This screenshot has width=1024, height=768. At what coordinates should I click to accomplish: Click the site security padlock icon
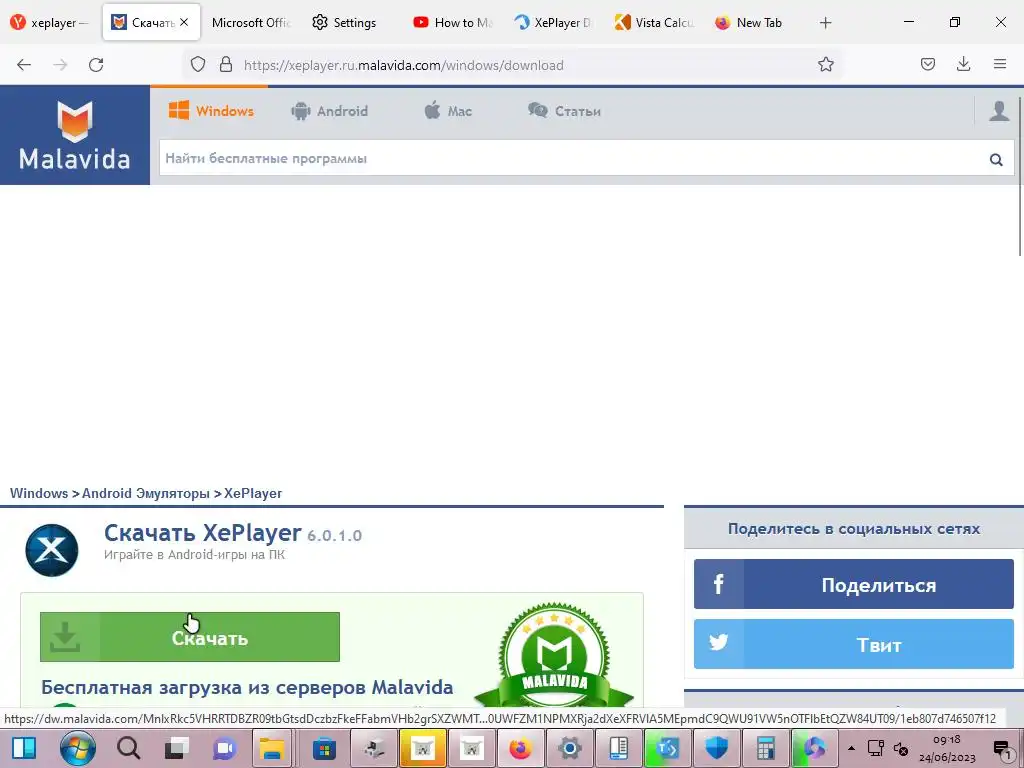tap(226, 65)
